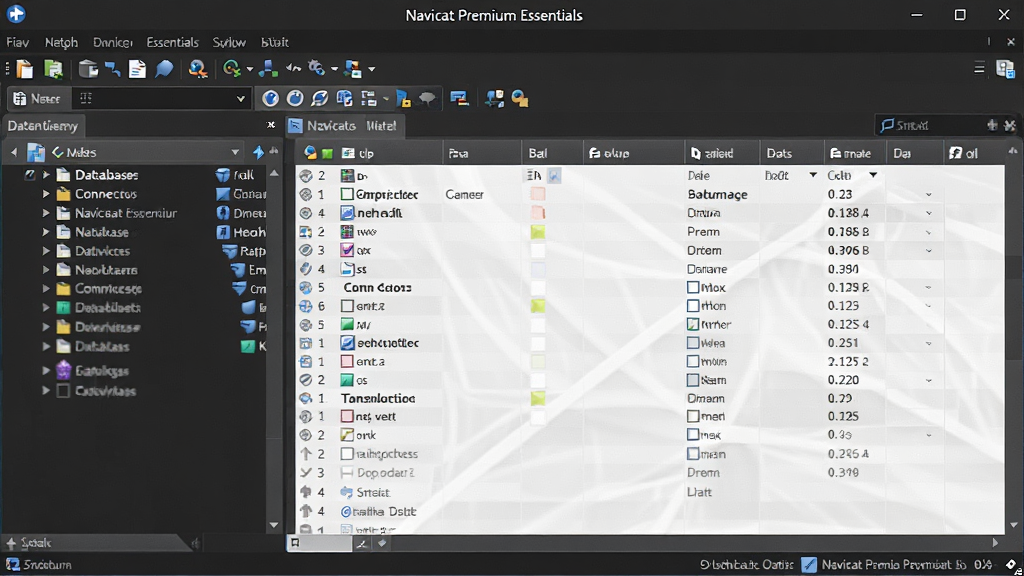Viewport: 1024px width, 576px height.
Task: Expand the Natukase tree node
Action: tap(46, 231)
